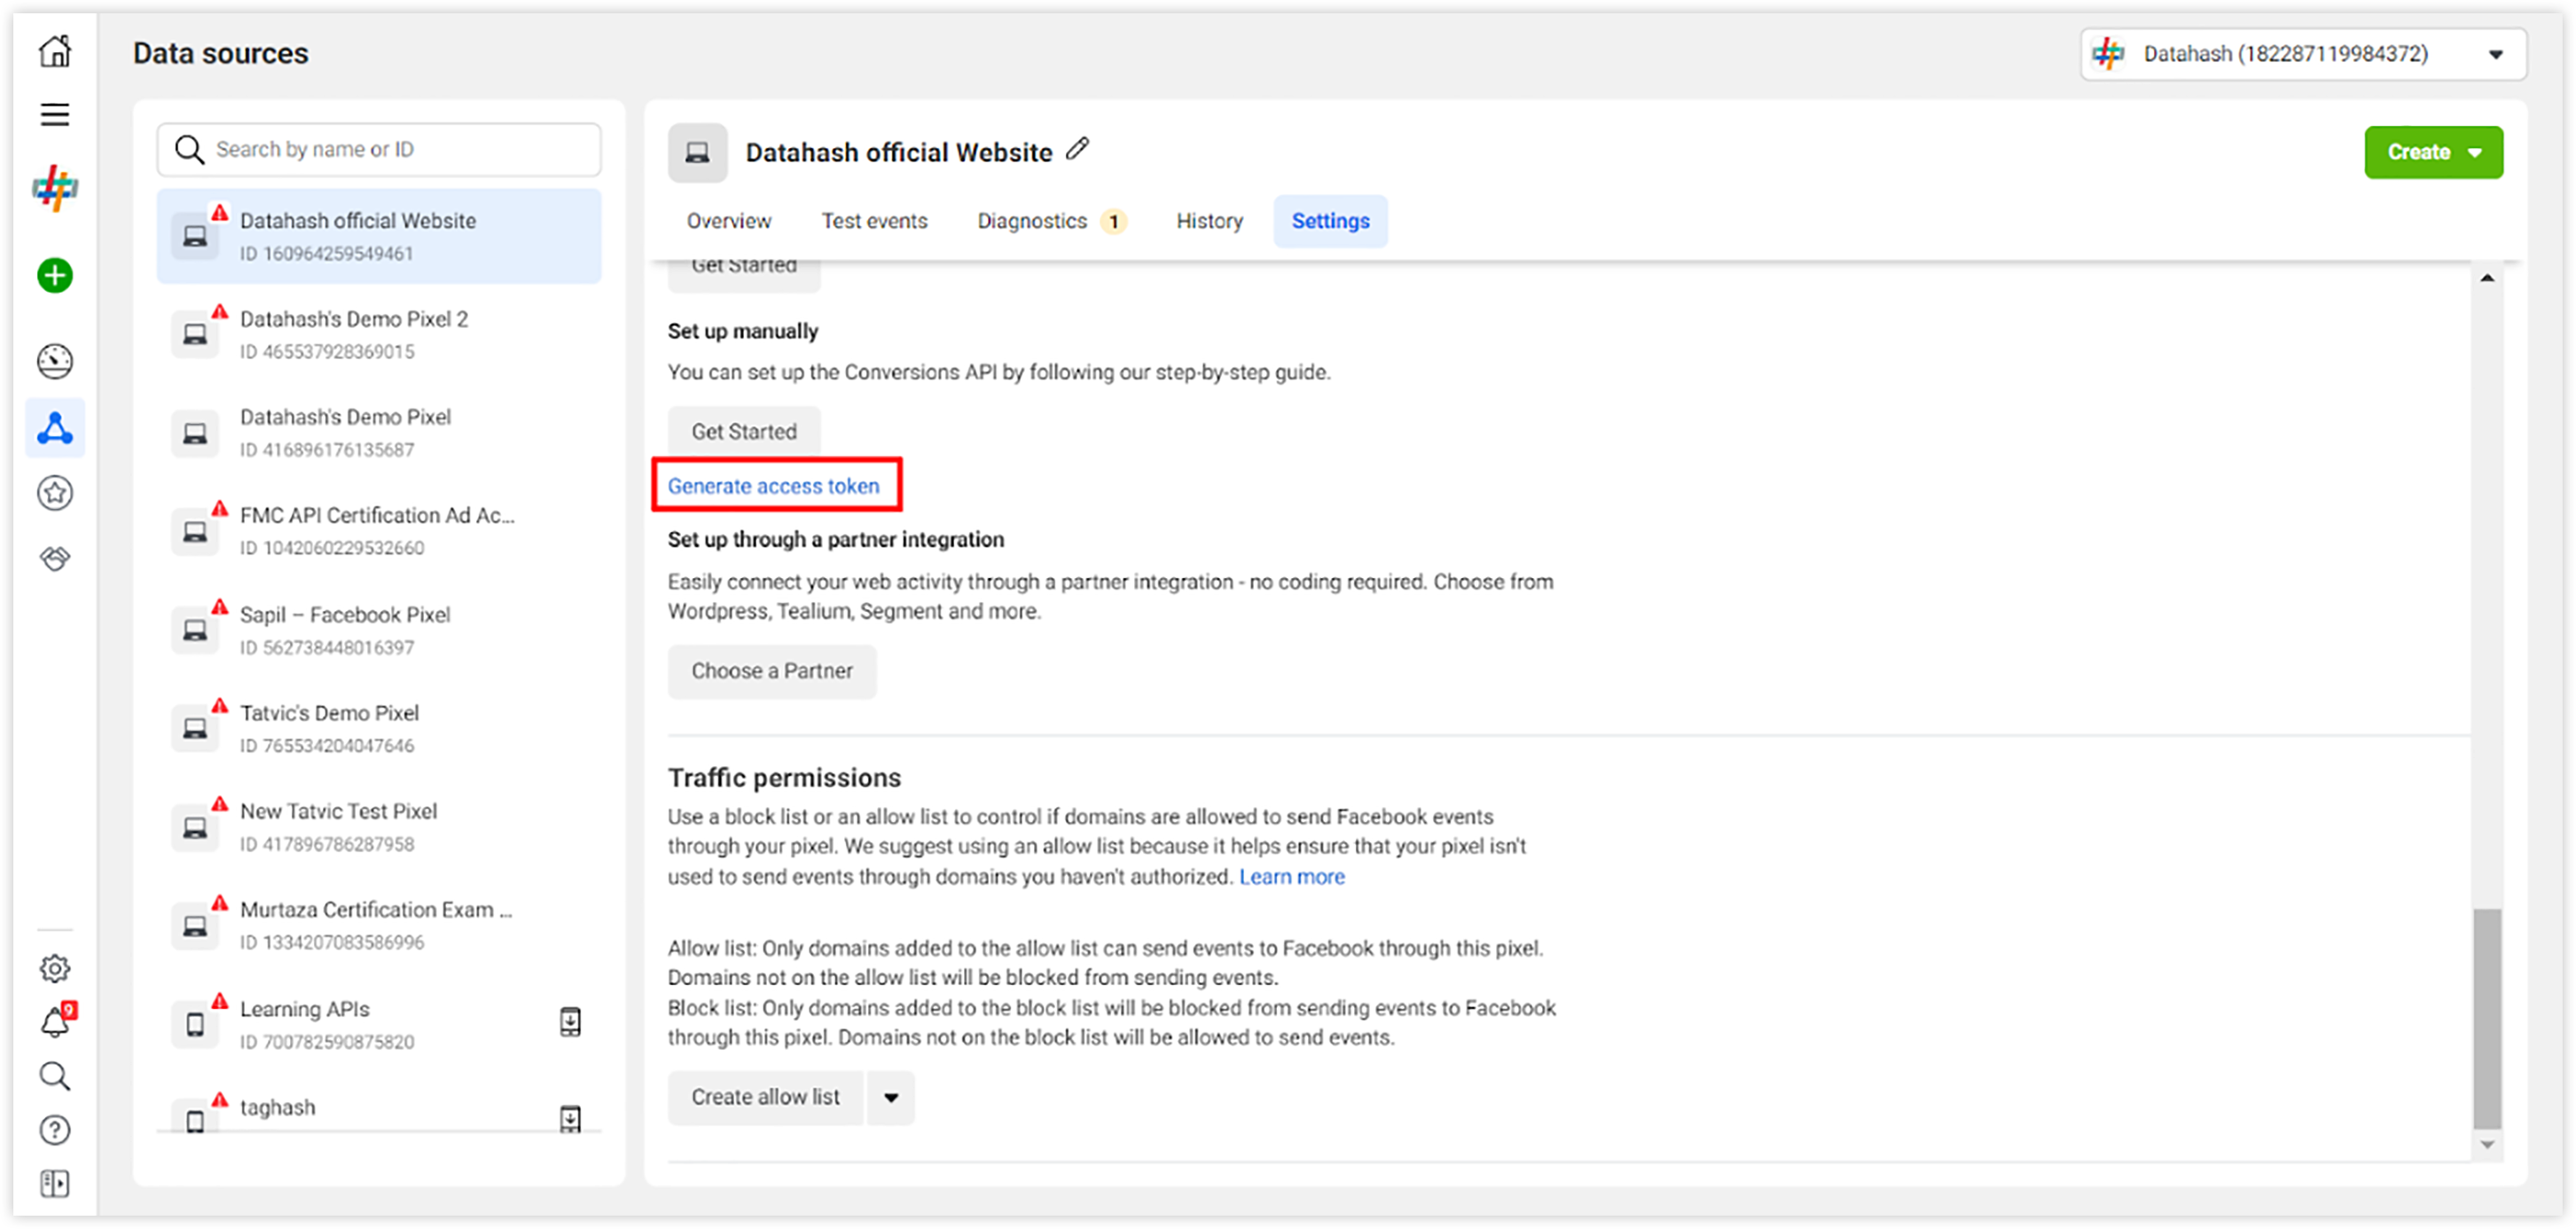
Task: Select the Settings tab
Action: 1330,221
